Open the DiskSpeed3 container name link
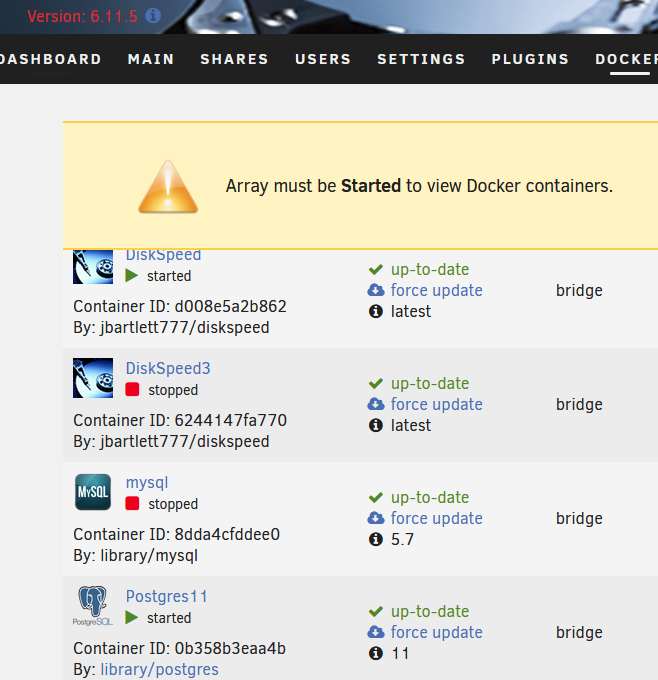The width and height of the screenshot is (658, 680). click(x=168, y=368)
